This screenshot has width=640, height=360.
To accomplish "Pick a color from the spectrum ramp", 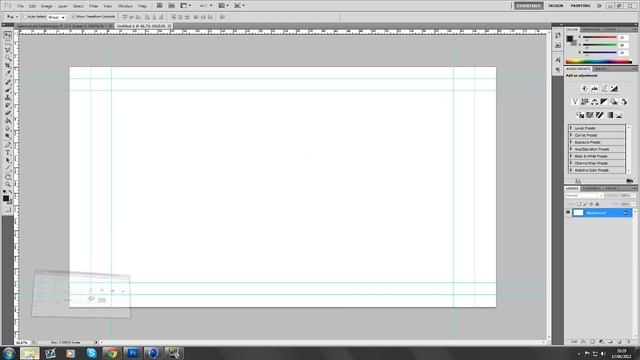I will (x=599, y=62).
